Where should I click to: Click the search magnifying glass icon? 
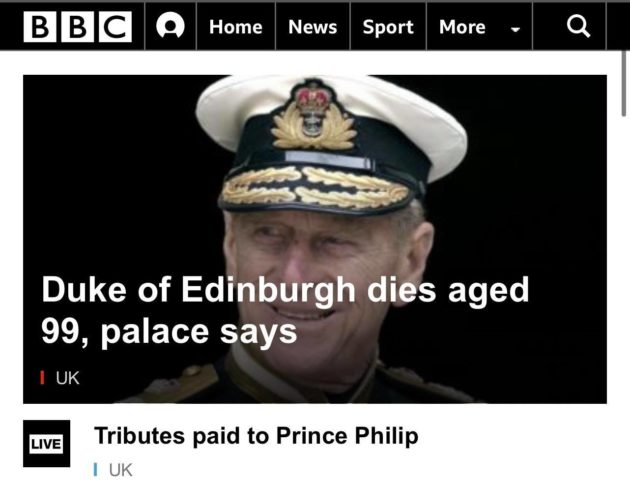click(578, 27)
